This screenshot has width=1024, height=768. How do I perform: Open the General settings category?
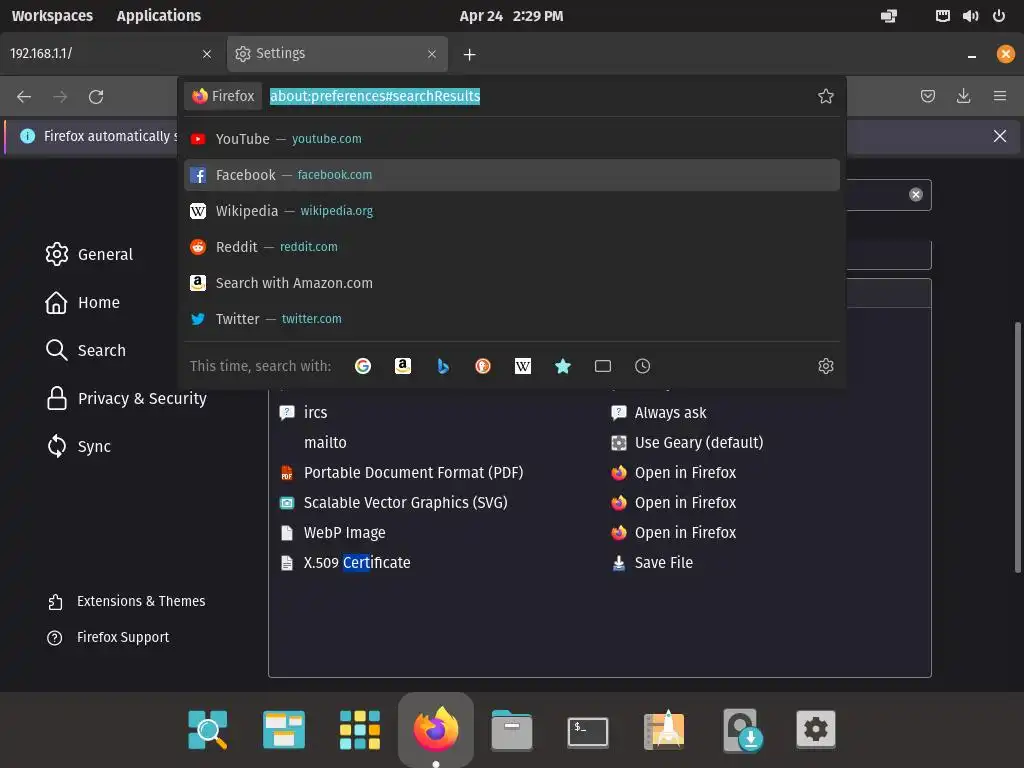coord(89,254)
